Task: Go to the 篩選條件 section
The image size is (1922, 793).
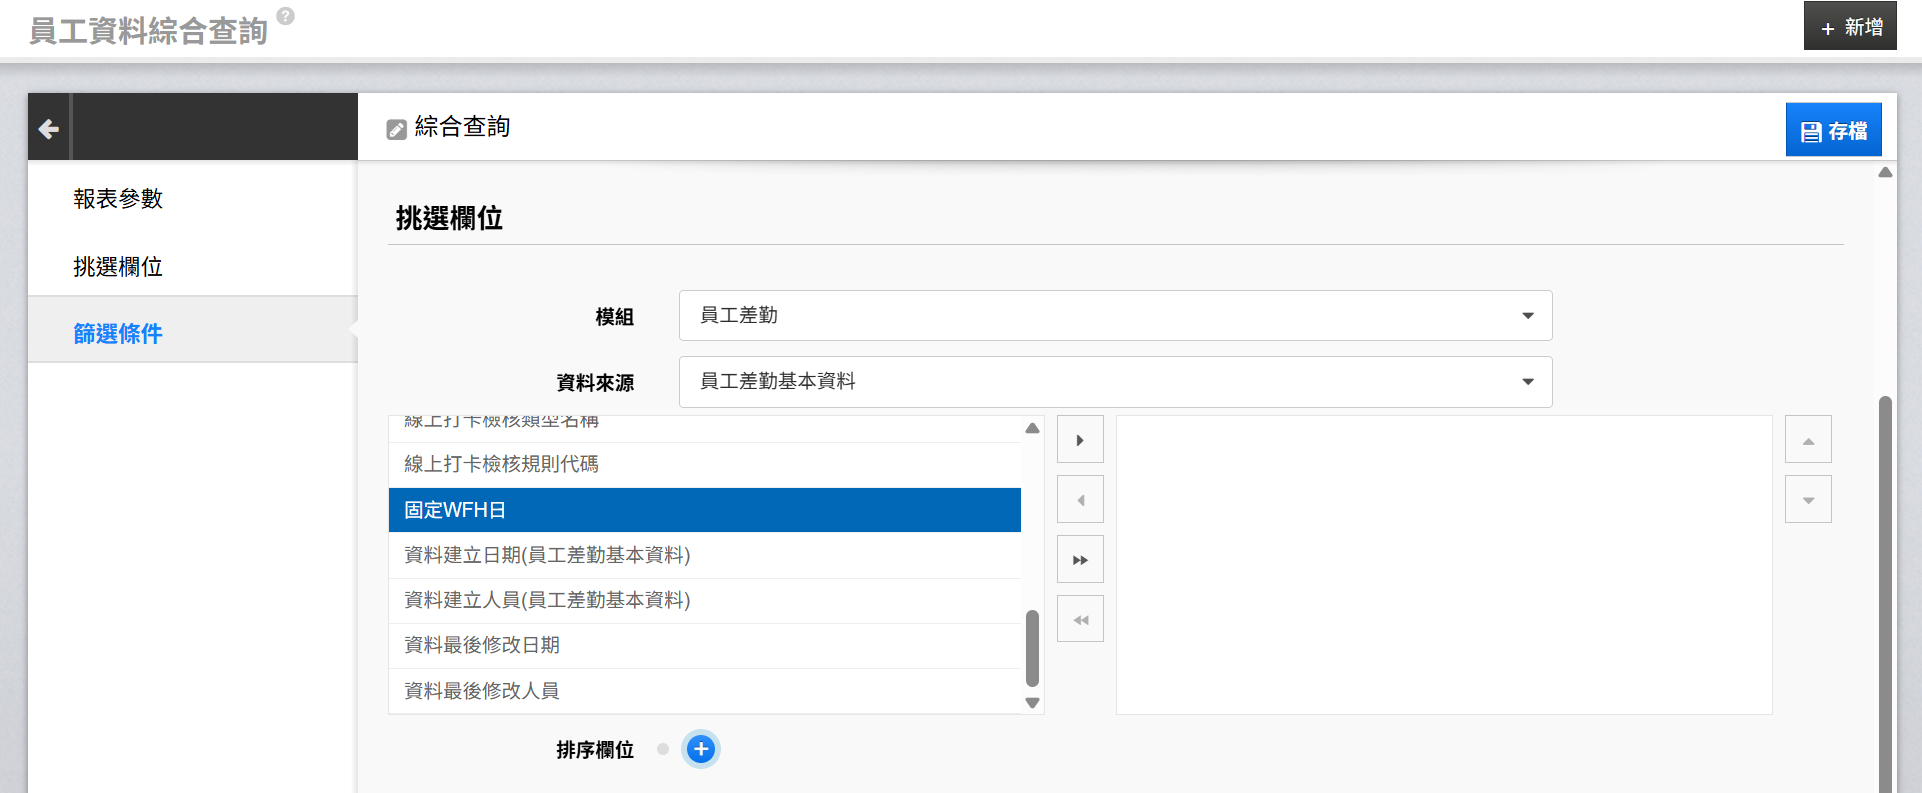Action: point(118,334)
